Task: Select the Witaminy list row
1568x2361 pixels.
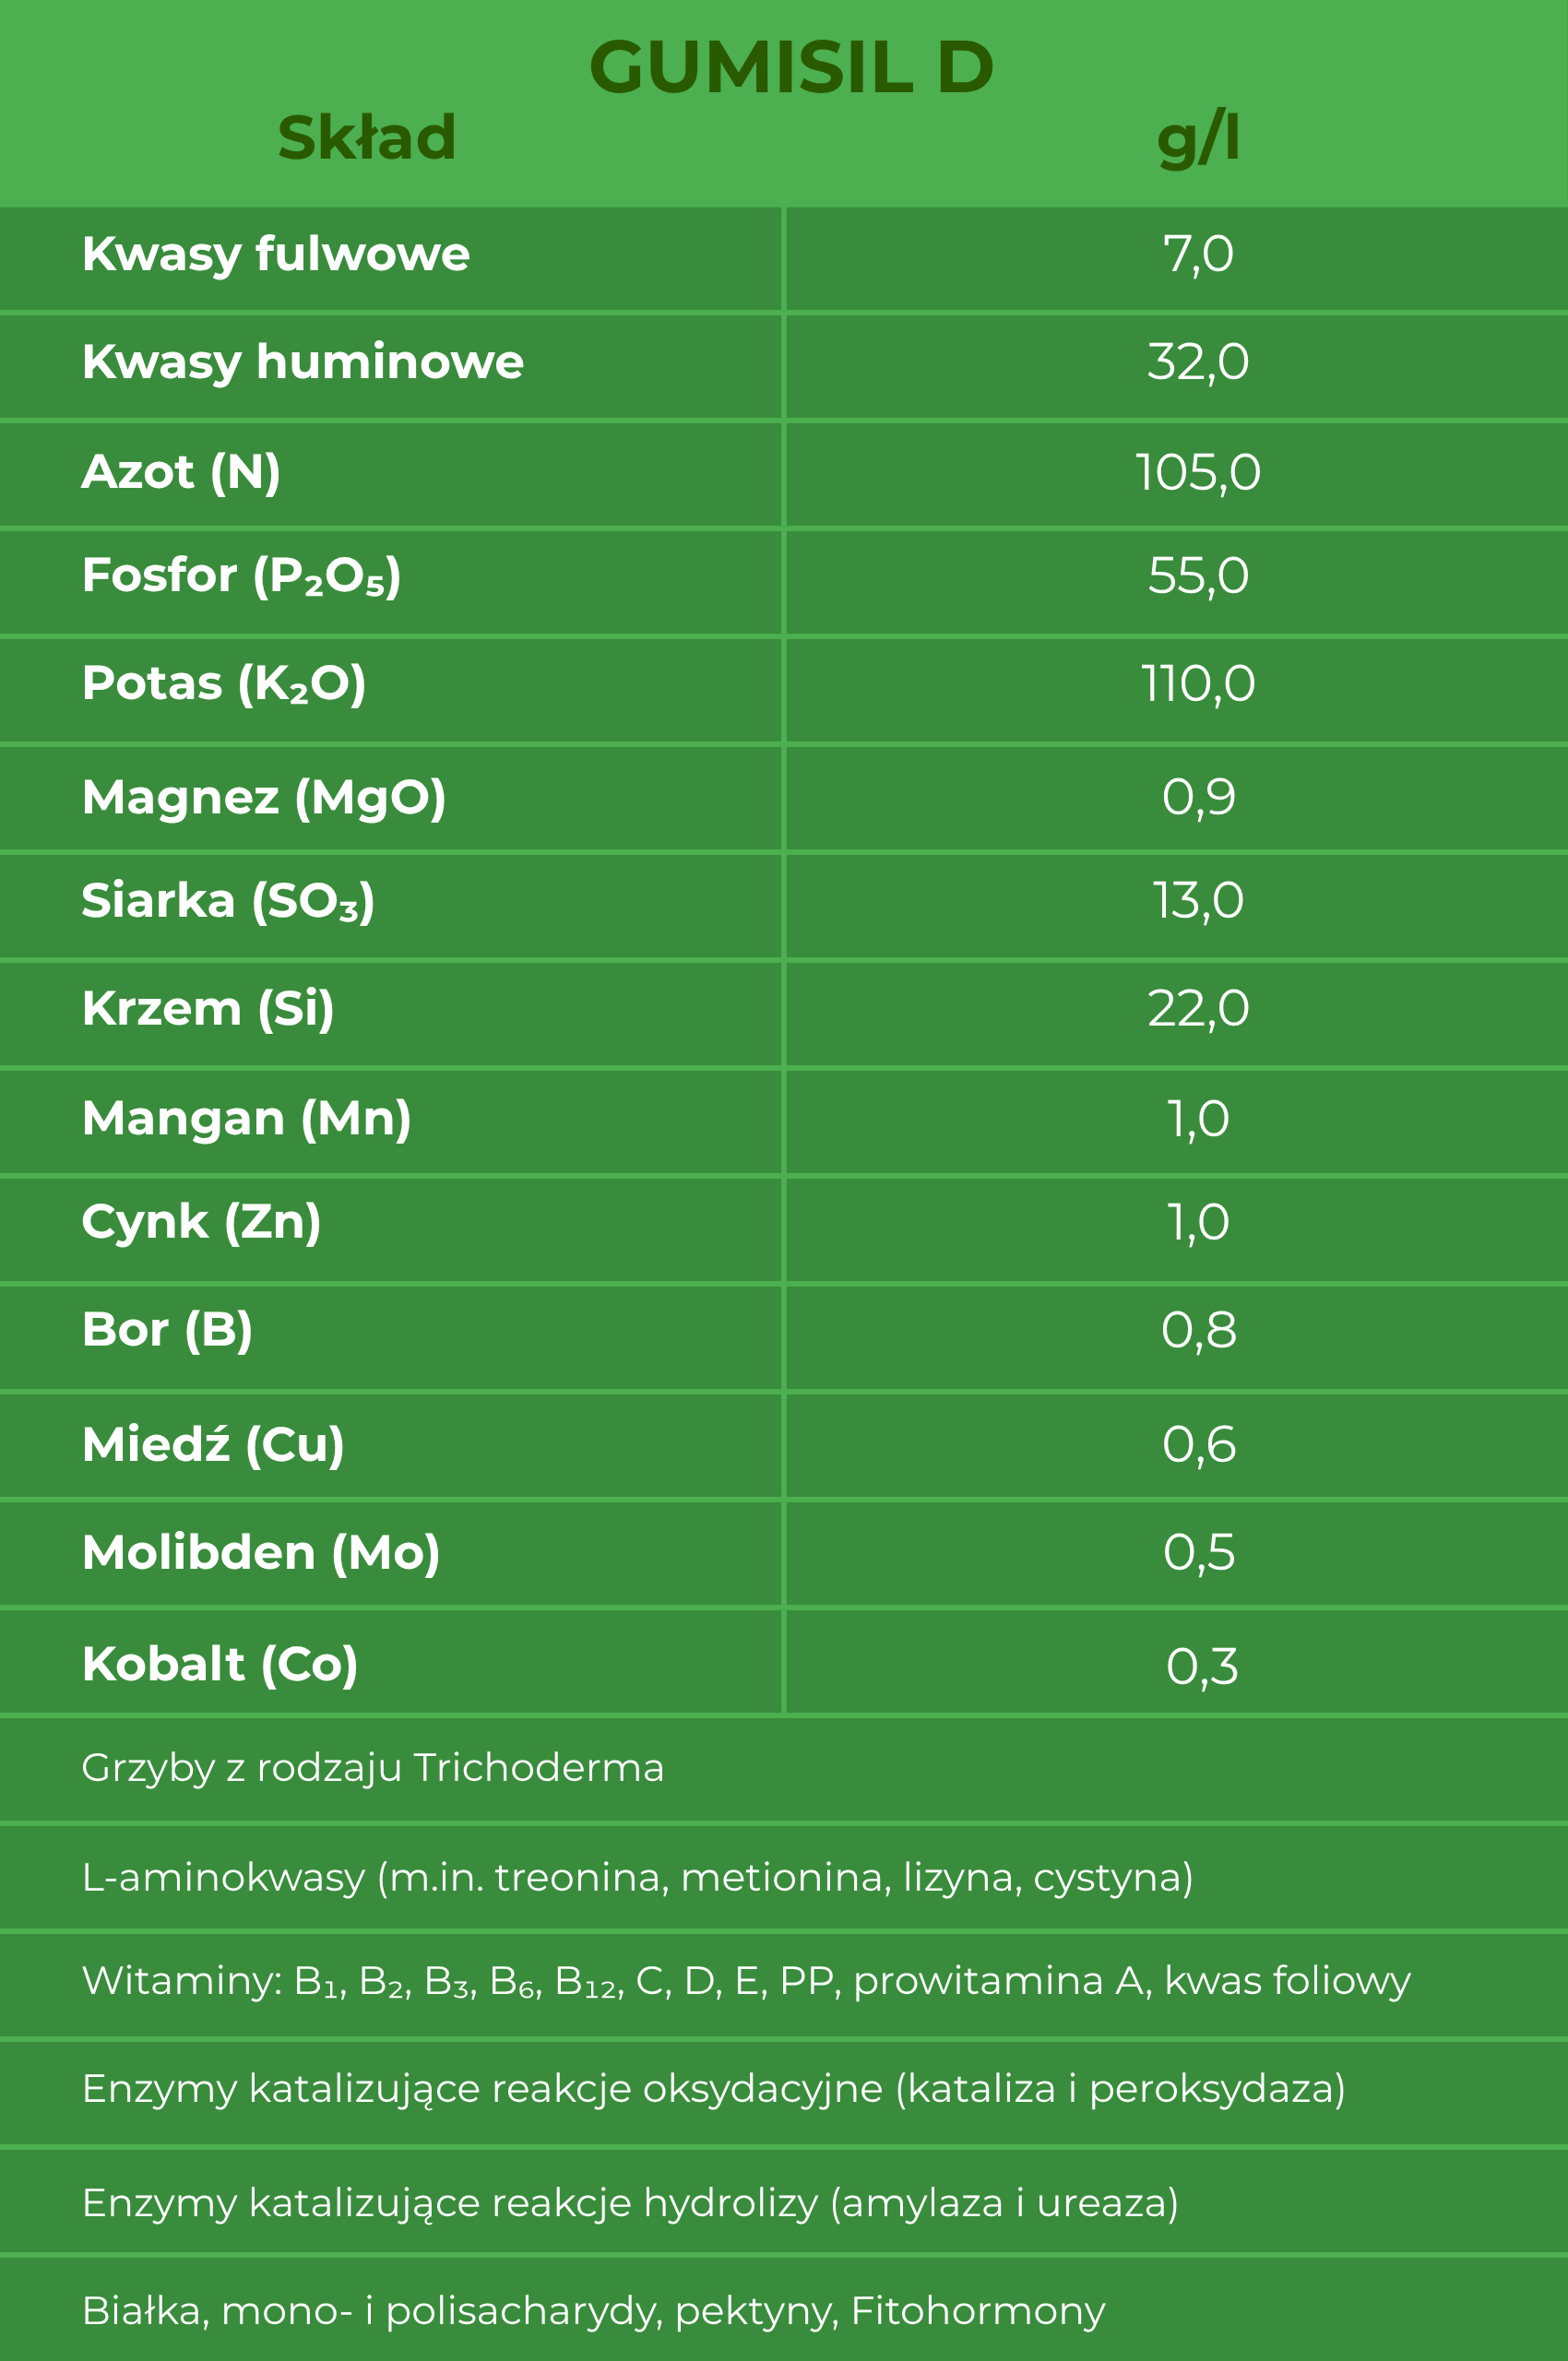Action: [x=745, y=1981]
